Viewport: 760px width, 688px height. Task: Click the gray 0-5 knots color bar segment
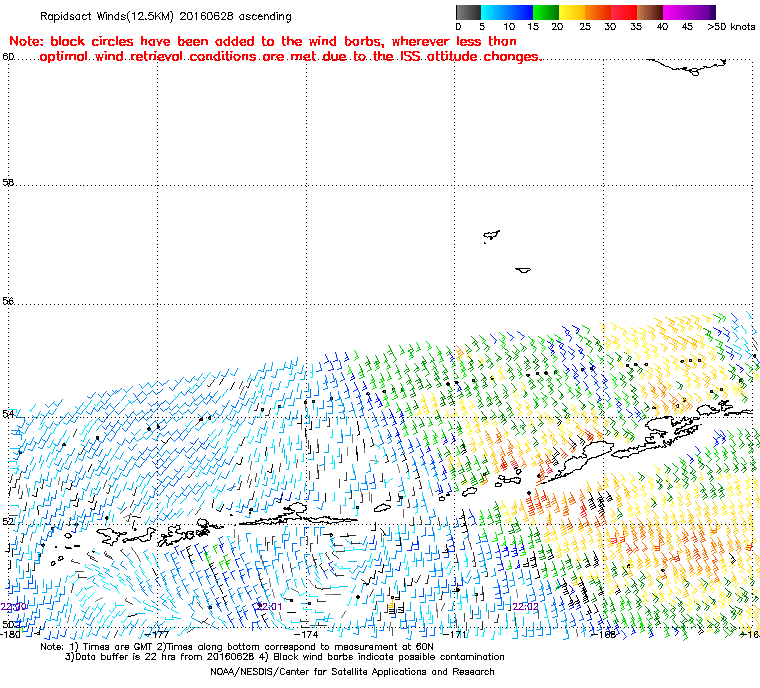click(469, 12)
